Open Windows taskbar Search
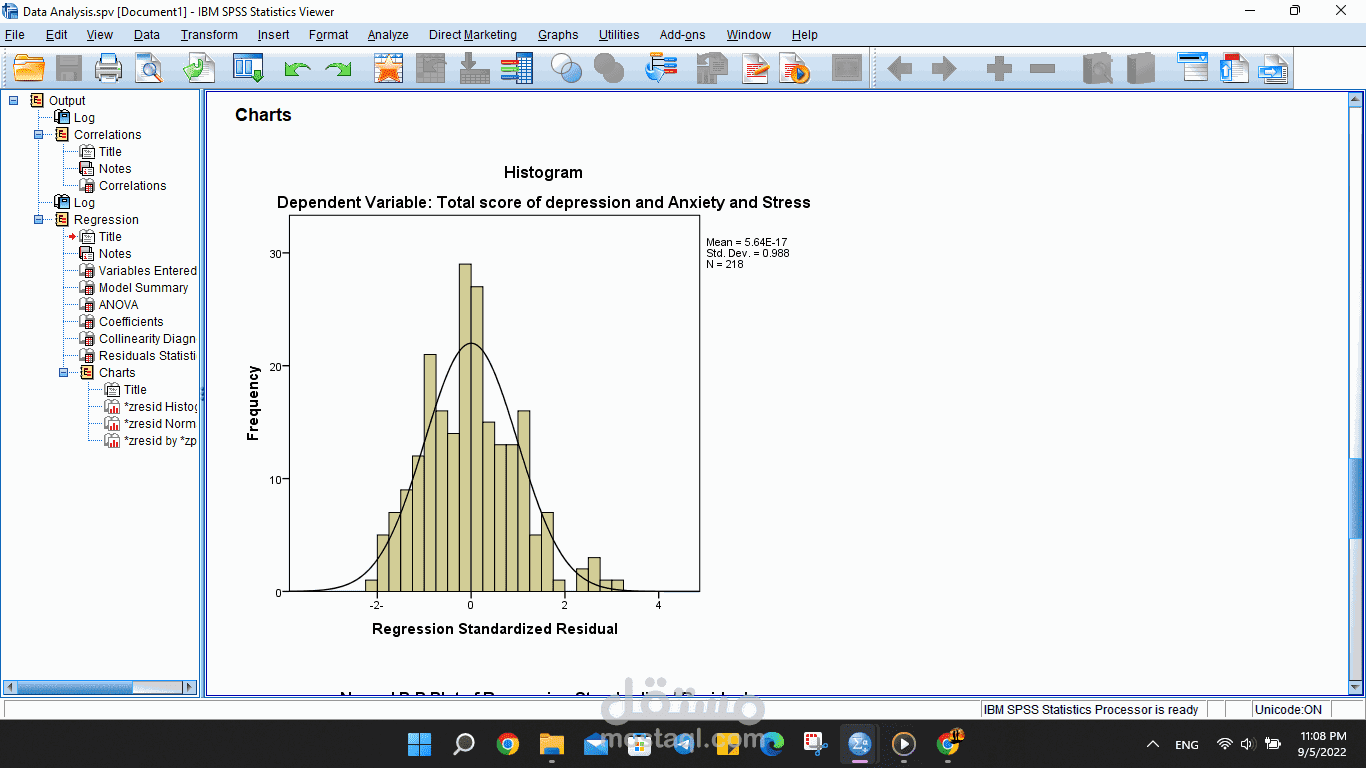The image size is (1366, 768). coord(464,744)
